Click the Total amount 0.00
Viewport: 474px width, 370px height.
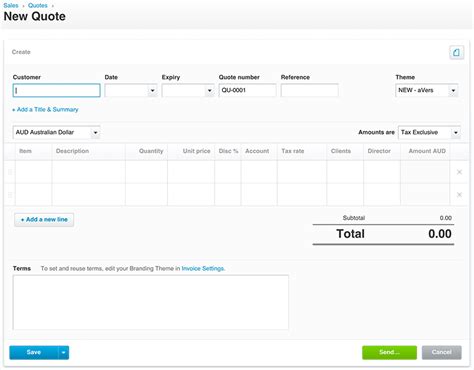coord(440,234)
